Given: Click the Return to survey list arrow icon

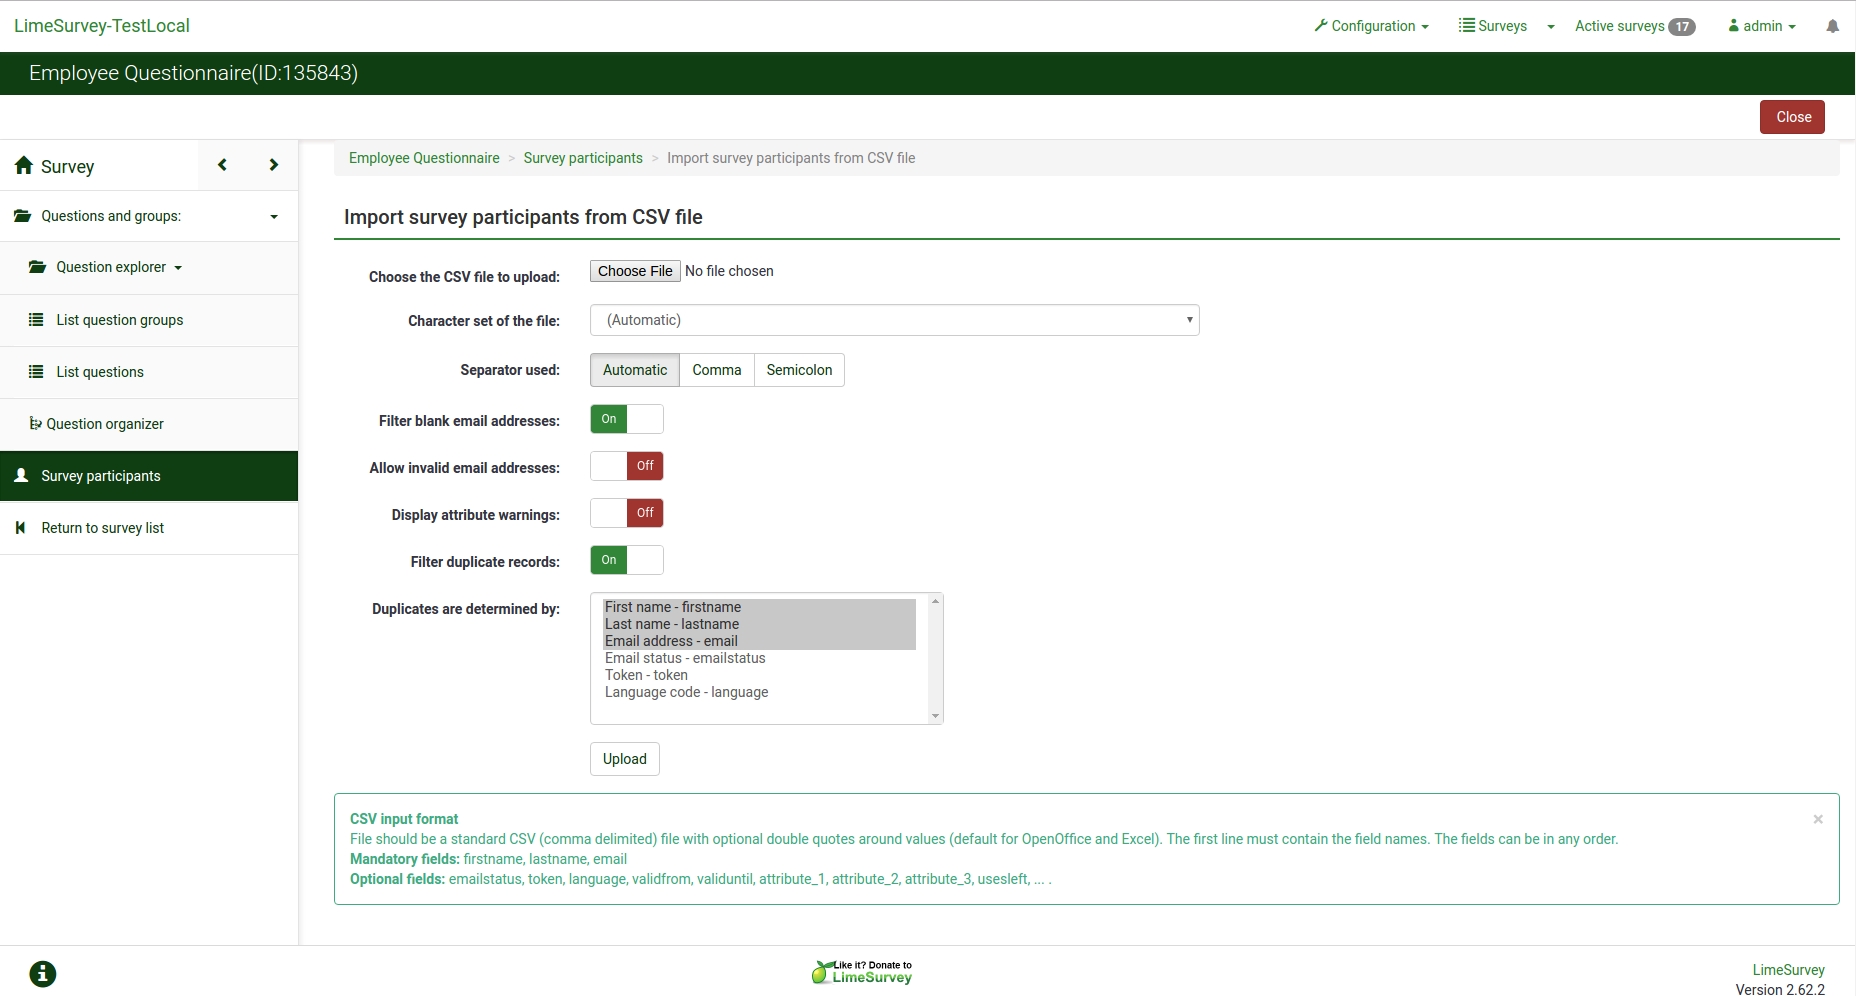Looking at the screenshot, I should coord(20,528).
